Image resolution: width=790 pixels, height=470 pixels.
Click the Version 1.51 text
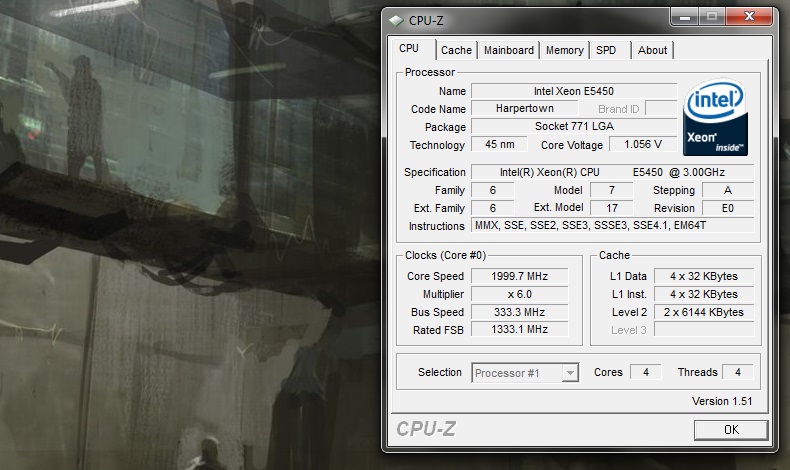tap(722, 401)
